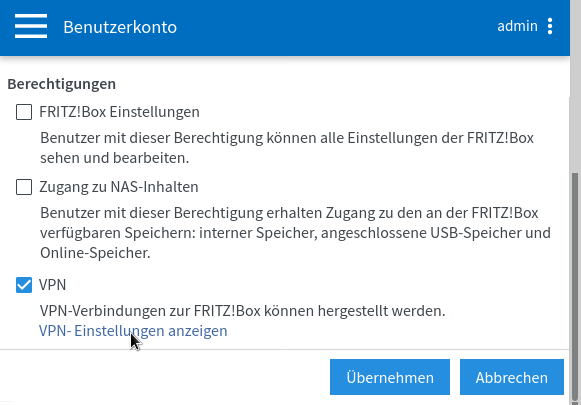Click the VPN label text
Viewport: 581px width, 405px height.
tap(53, 285)
